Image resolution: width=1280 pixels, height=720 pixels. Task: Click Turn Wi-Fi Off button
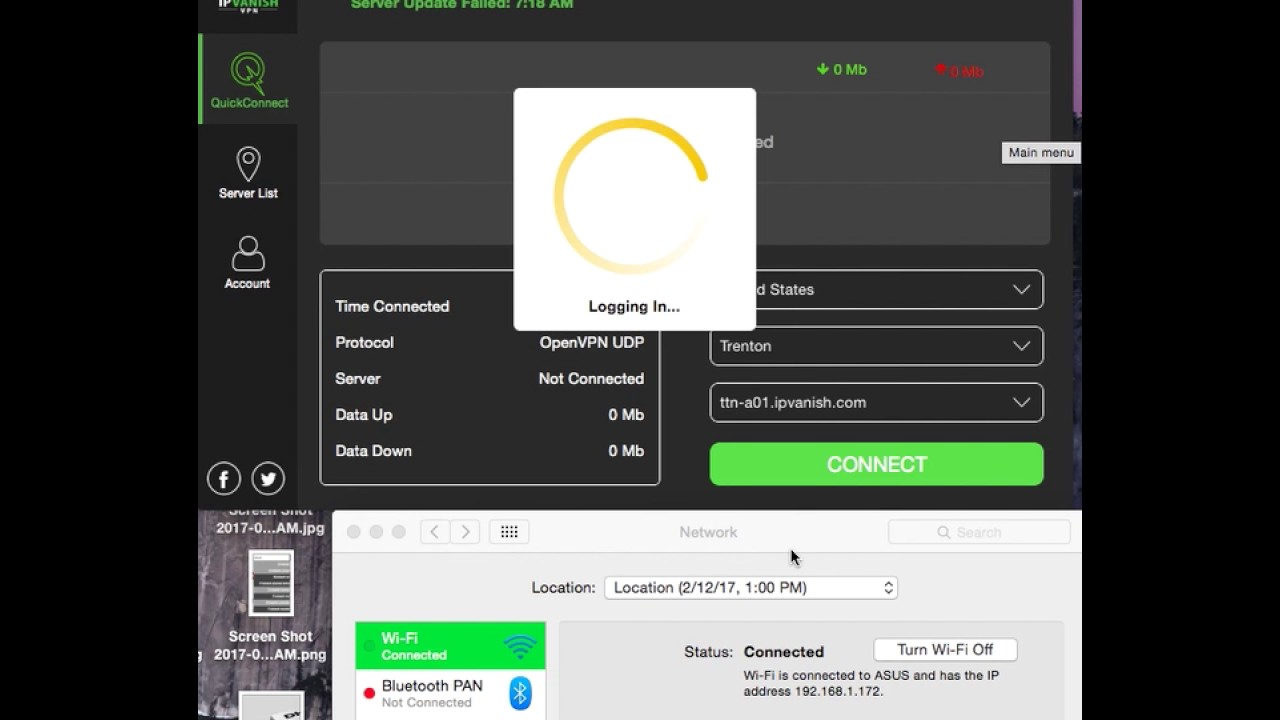click(x=945, y=650)
